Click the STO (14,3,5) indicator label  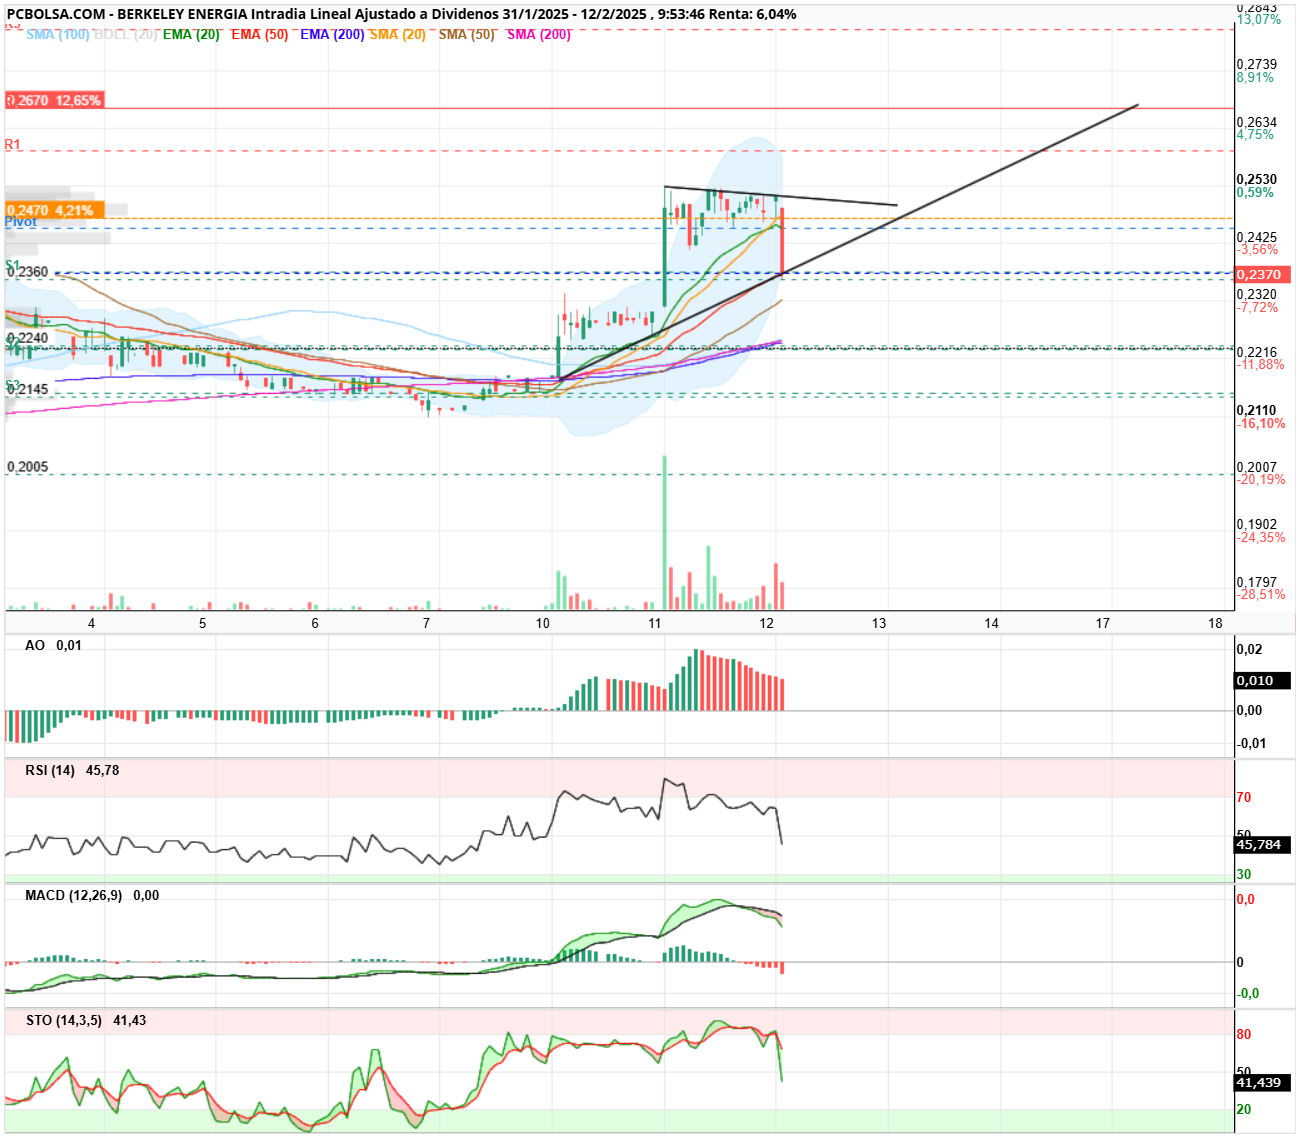[64, 1021]
